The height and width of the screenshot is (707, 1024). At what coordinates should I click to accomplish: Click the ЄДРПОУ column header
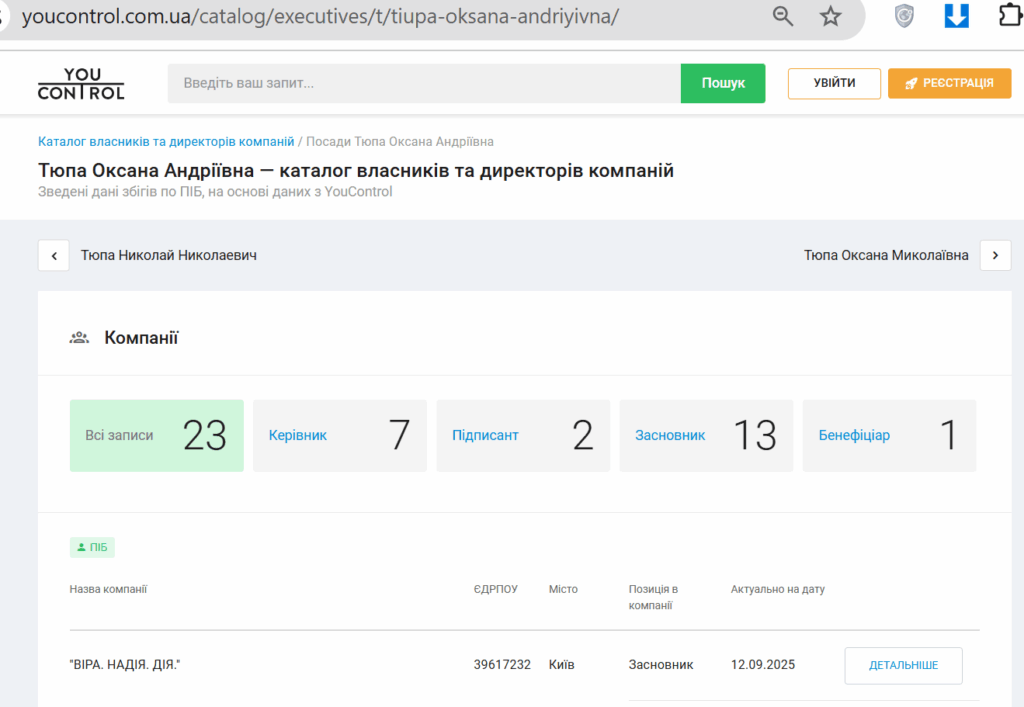click(496, 589)
